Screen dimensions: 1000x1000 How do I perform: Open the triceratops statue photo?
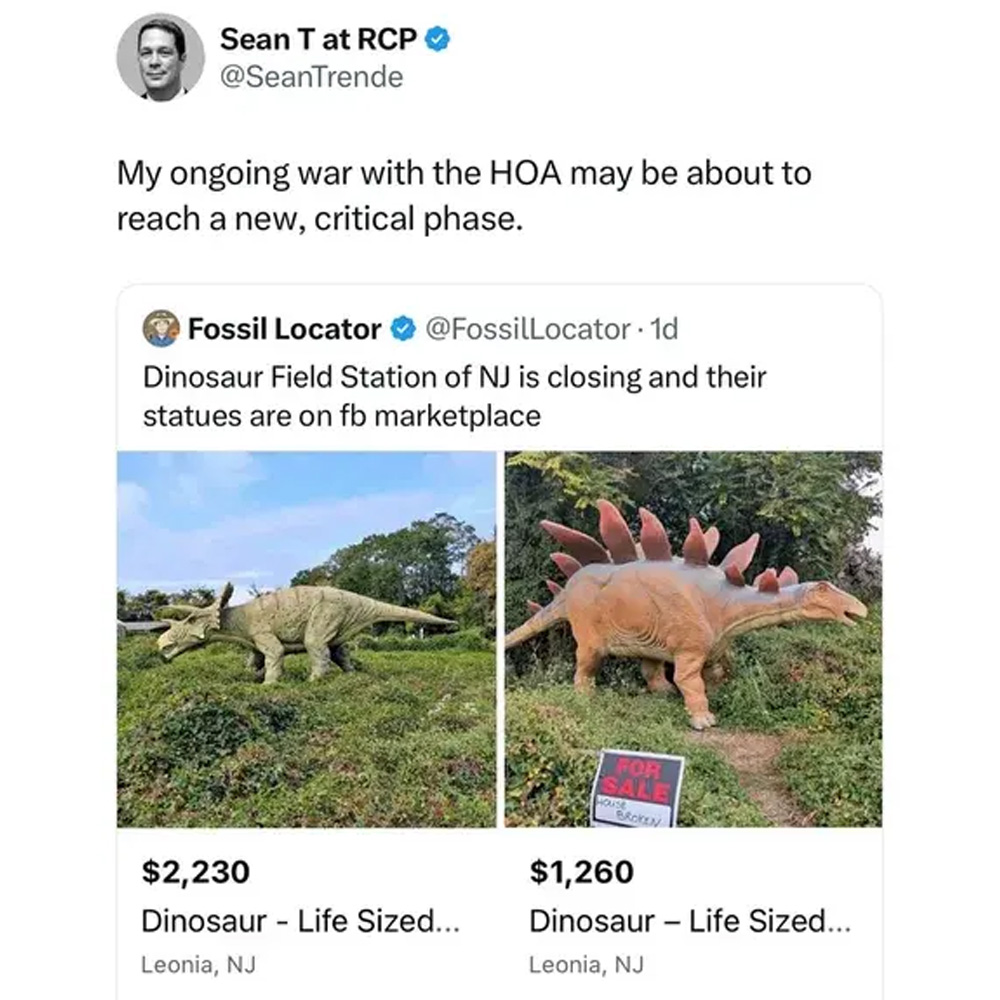[x=306, y=638]
